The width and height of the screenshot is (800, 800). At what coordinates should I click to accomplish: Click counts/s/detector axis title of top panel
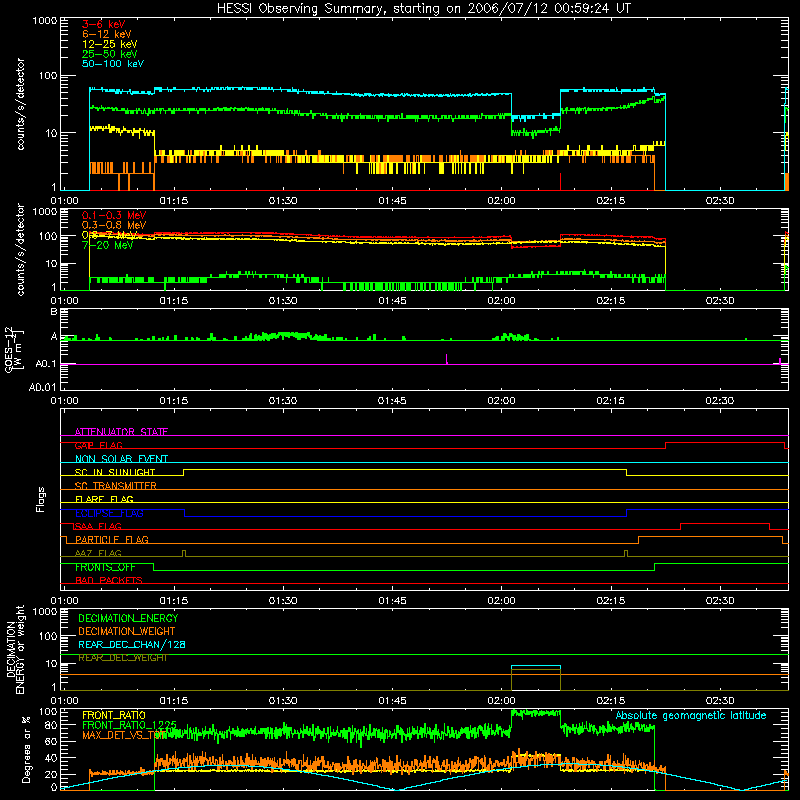click(x=20, y=104)
